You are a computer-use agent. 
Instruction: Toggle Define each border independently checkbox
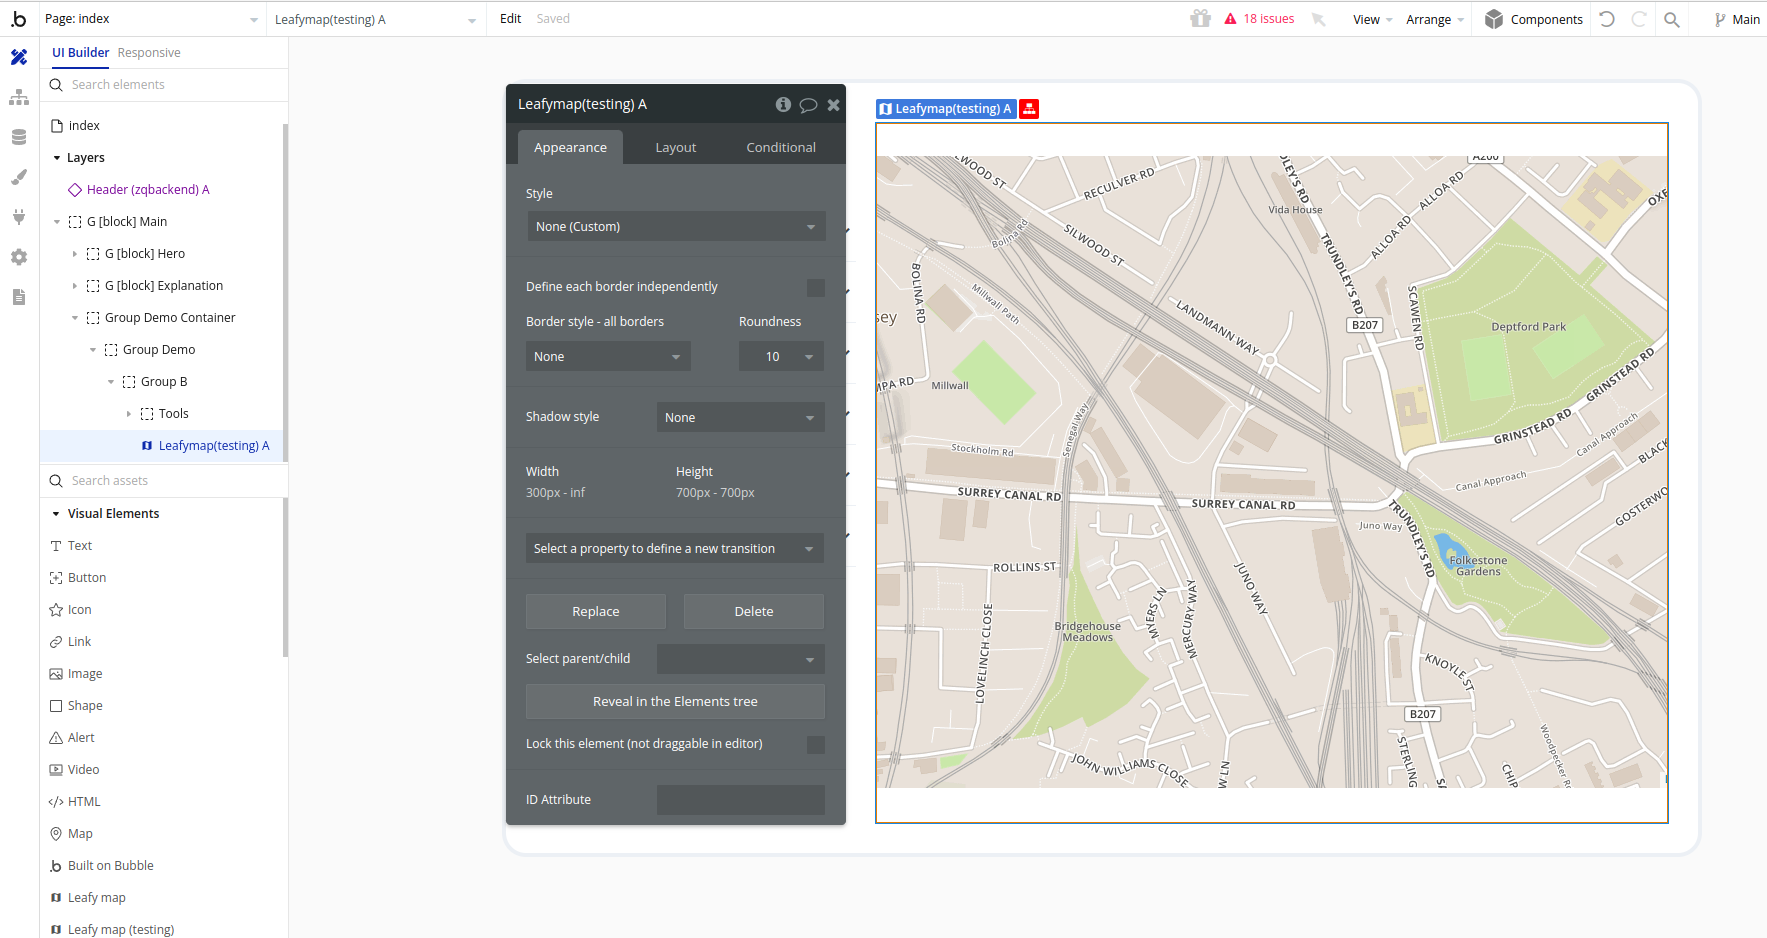point(816,287)
